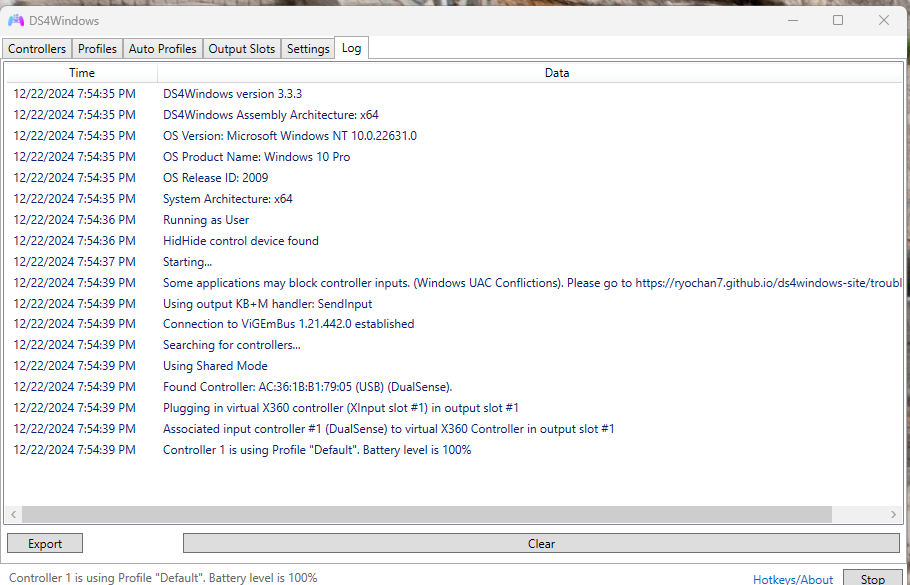Click the Data column header
The width and height of the screenshot is (910, 585).
pyautogui.click(x=557, y=73)
